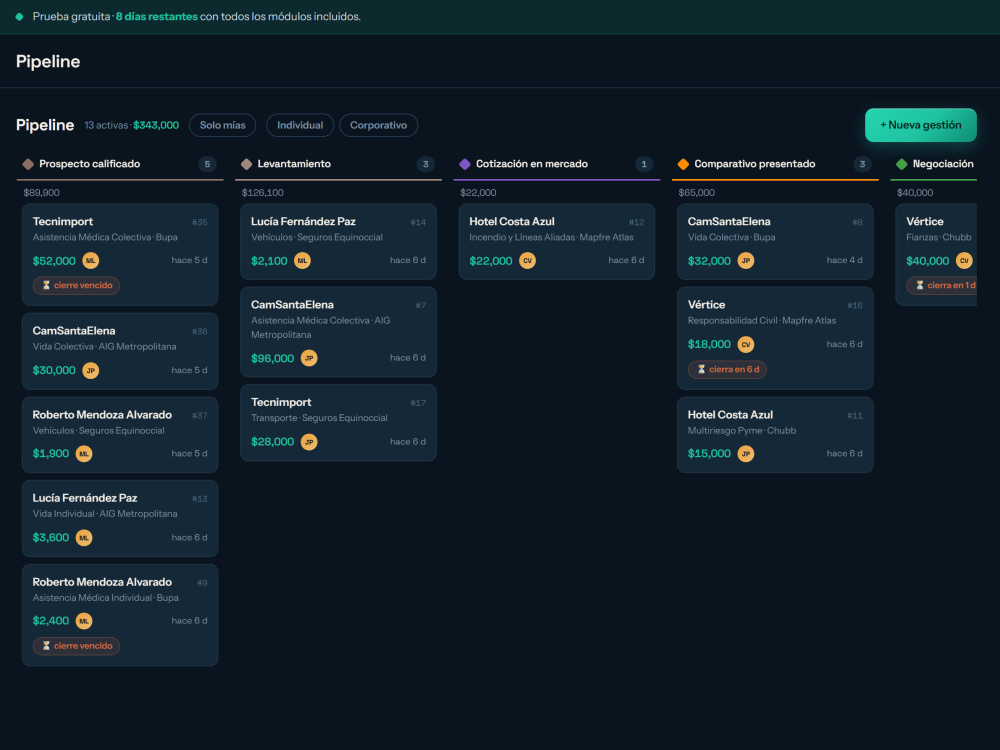The height and width of the screenshot is (750, 1000).
Task: Click the green trial status dot
Action: [x=19, y=17]
